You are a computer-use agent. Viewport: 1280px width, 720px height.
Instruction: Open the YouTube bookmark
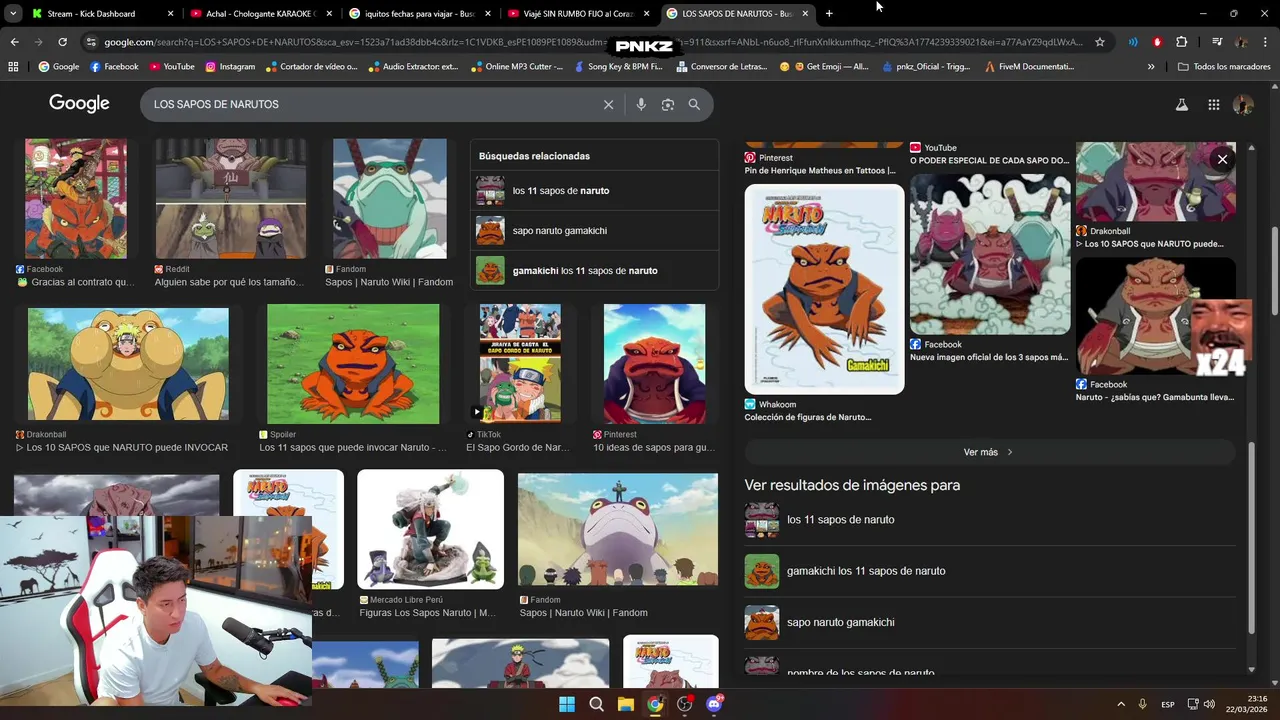coord(171,66)
